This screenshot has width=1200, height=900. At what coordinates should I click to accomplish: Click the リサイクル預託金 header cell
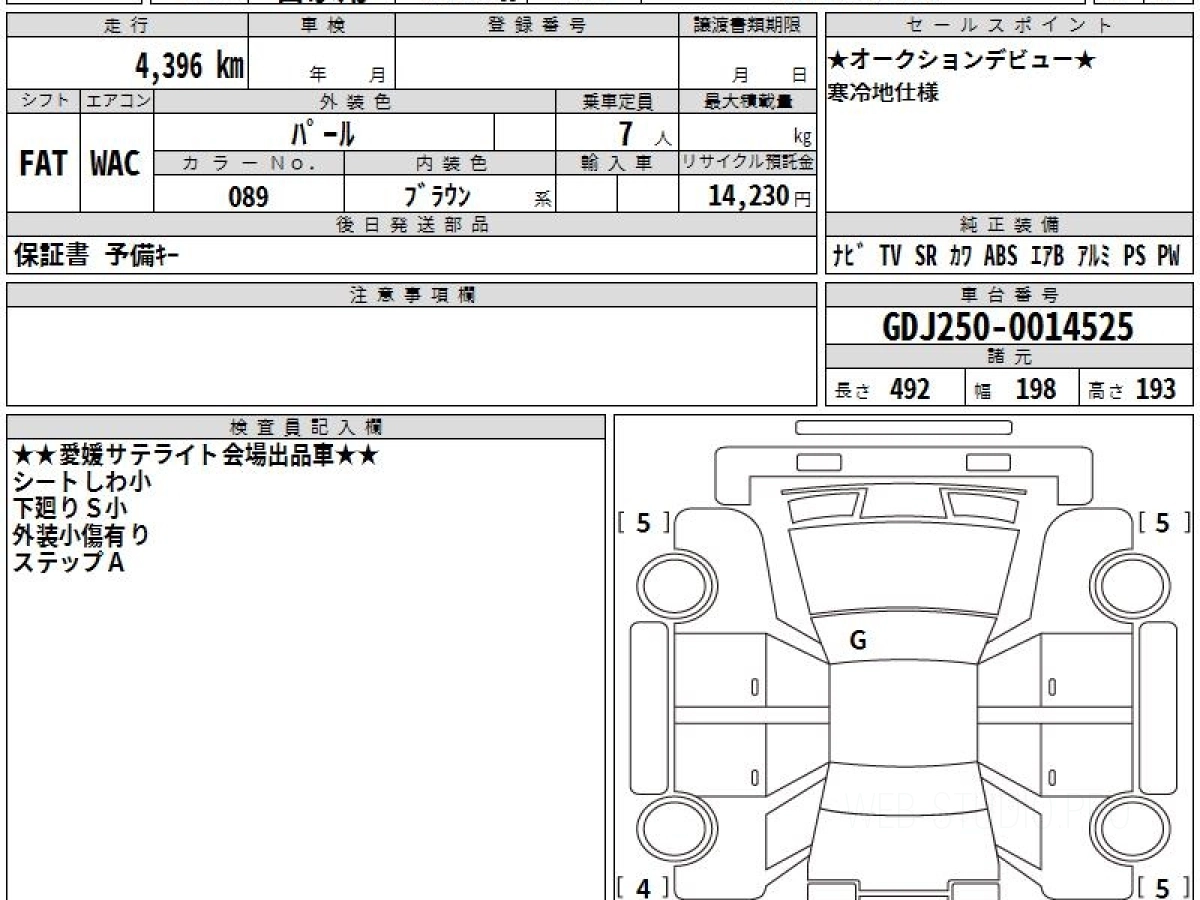[x=747, y=163]
